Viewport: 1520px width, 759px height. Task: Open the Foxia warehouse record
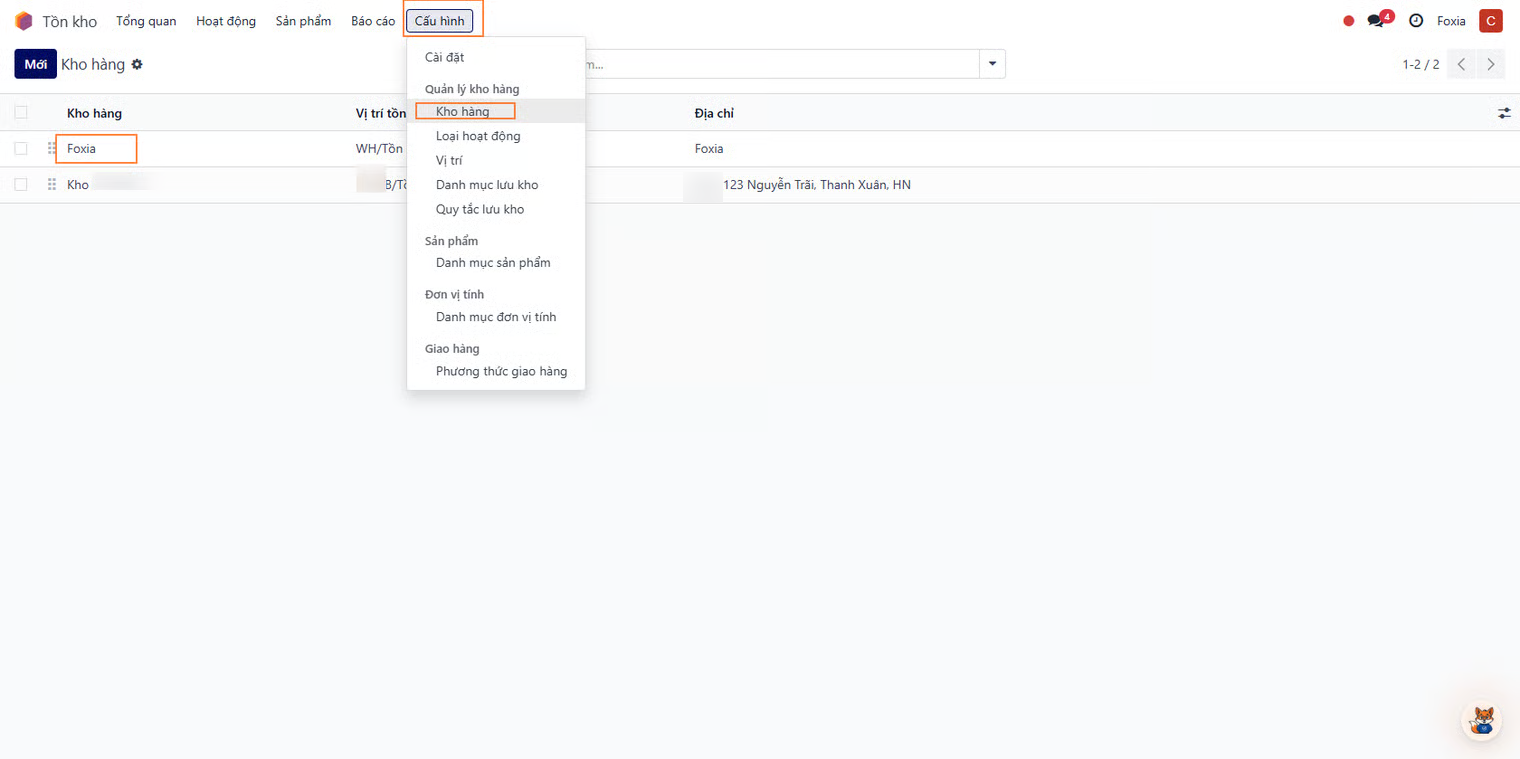tap(82, 149)
